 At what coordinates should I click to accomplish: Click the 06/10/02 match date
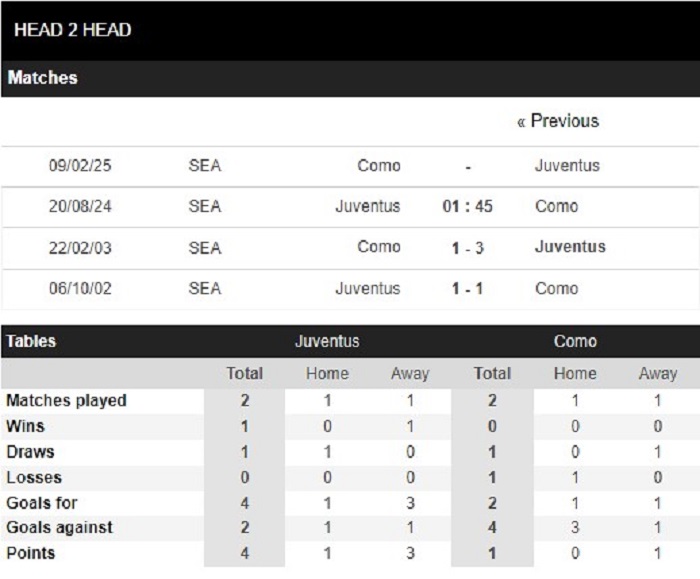coord(80,289)
